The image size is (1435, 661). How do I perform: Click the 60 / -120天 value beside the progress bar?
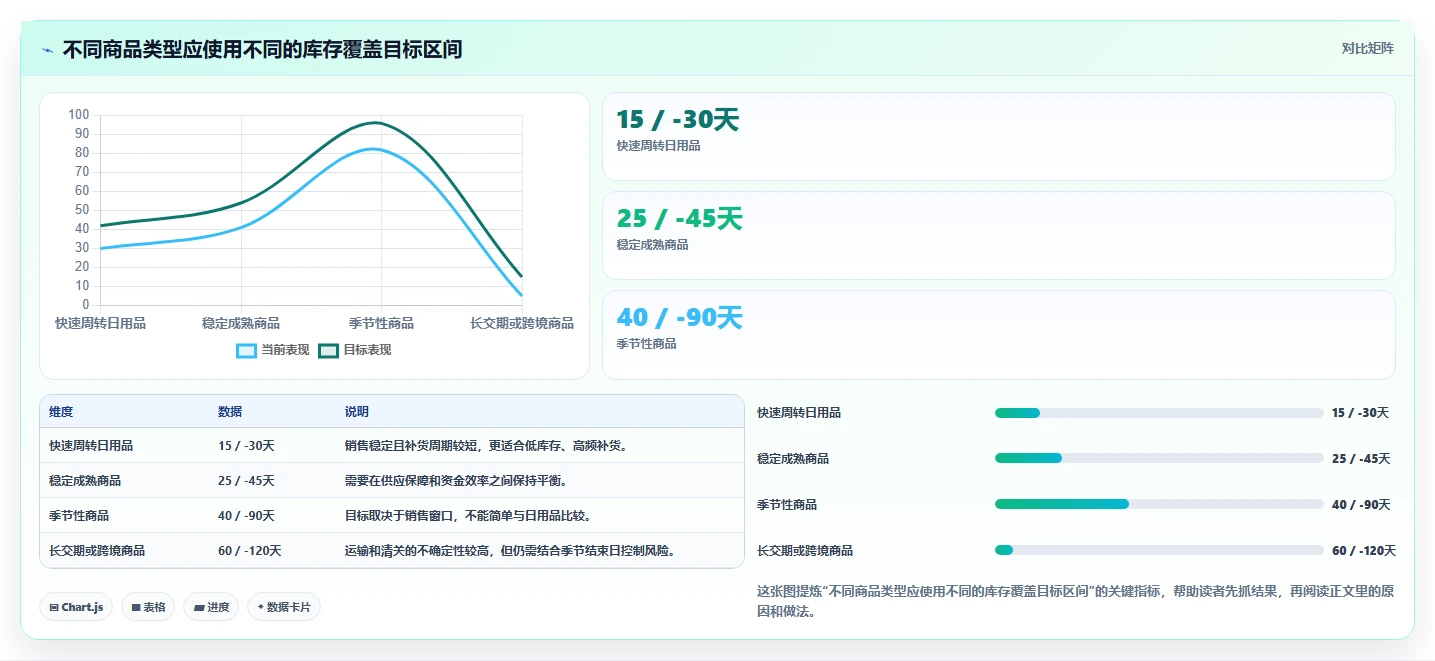pos(1364,551)
